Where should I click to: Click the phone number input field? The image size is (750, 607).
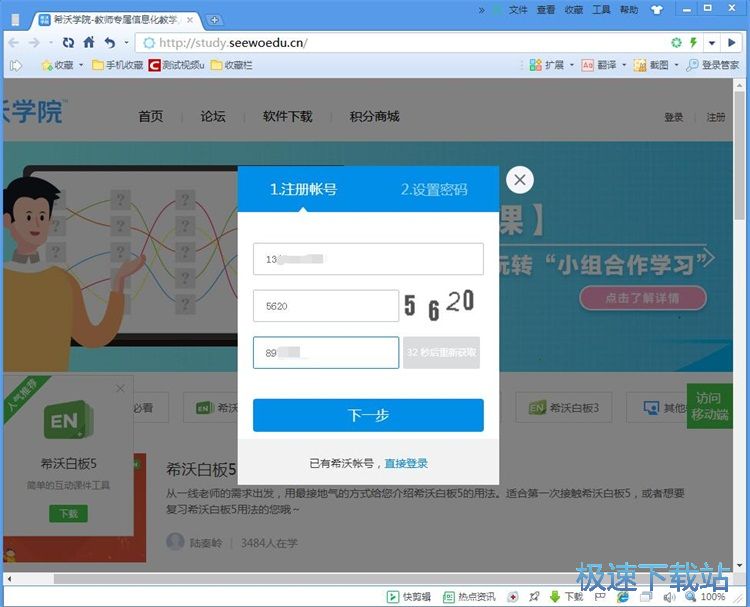368,259
